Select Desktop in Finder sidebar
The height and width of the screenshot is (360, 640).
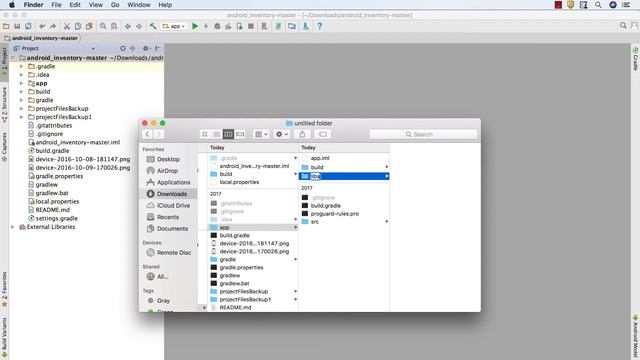168,159
